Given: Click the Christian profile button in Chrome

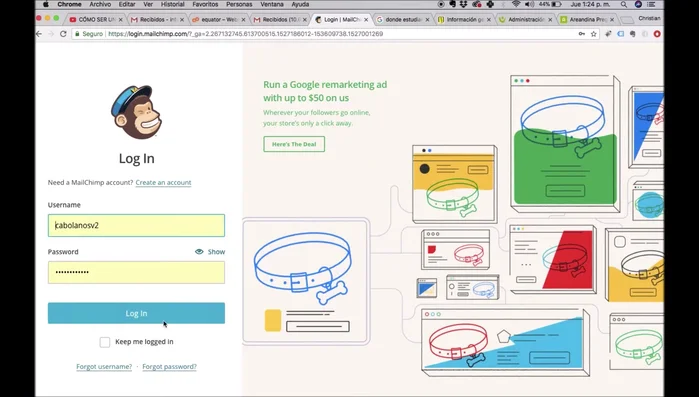Looking at the screenshot, I should [x=649, y=18].
